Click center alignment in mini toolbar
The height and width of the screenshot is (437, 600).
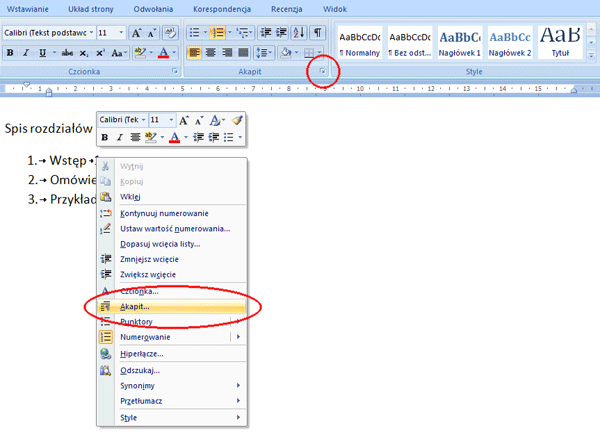135,137
